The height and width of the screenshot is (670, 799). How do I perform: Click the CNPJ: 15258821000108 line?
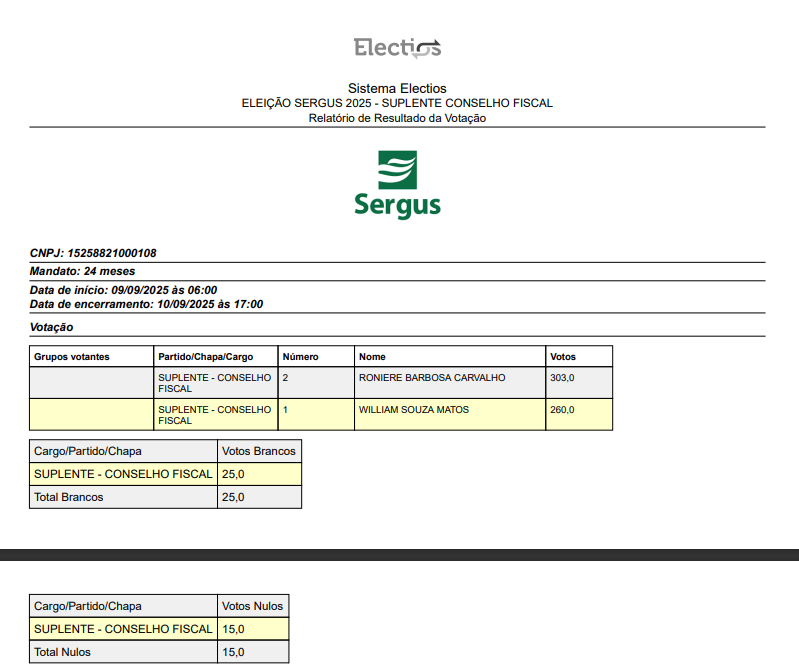[93, 253]
